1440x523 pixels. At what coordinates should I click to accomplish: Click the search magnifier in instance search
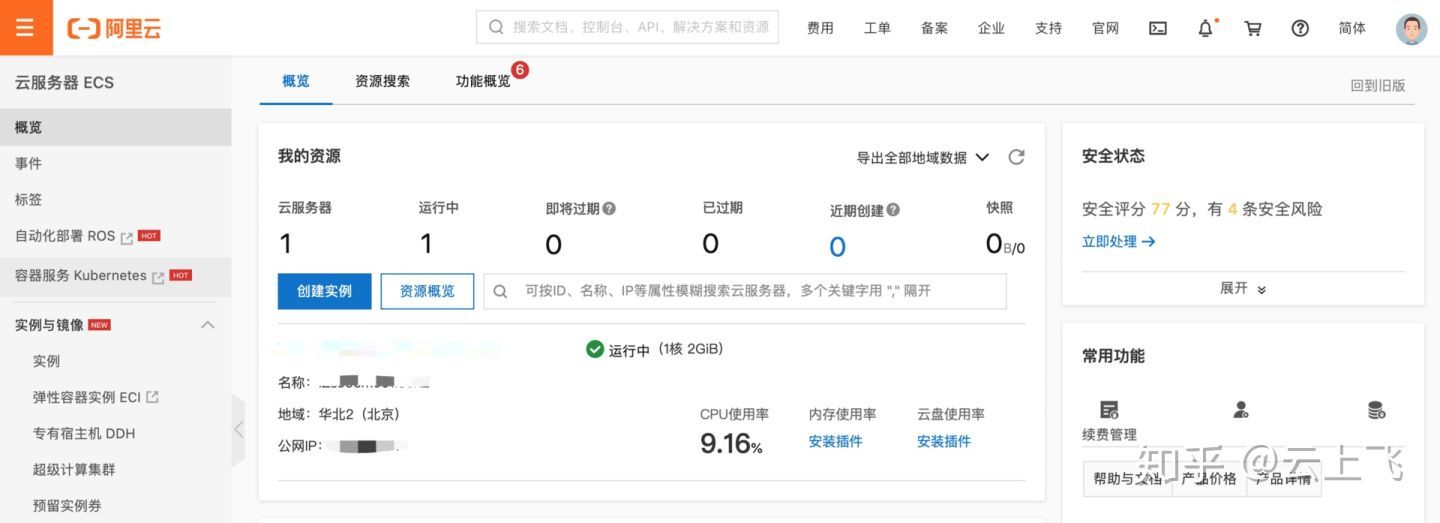click(502, 291)
